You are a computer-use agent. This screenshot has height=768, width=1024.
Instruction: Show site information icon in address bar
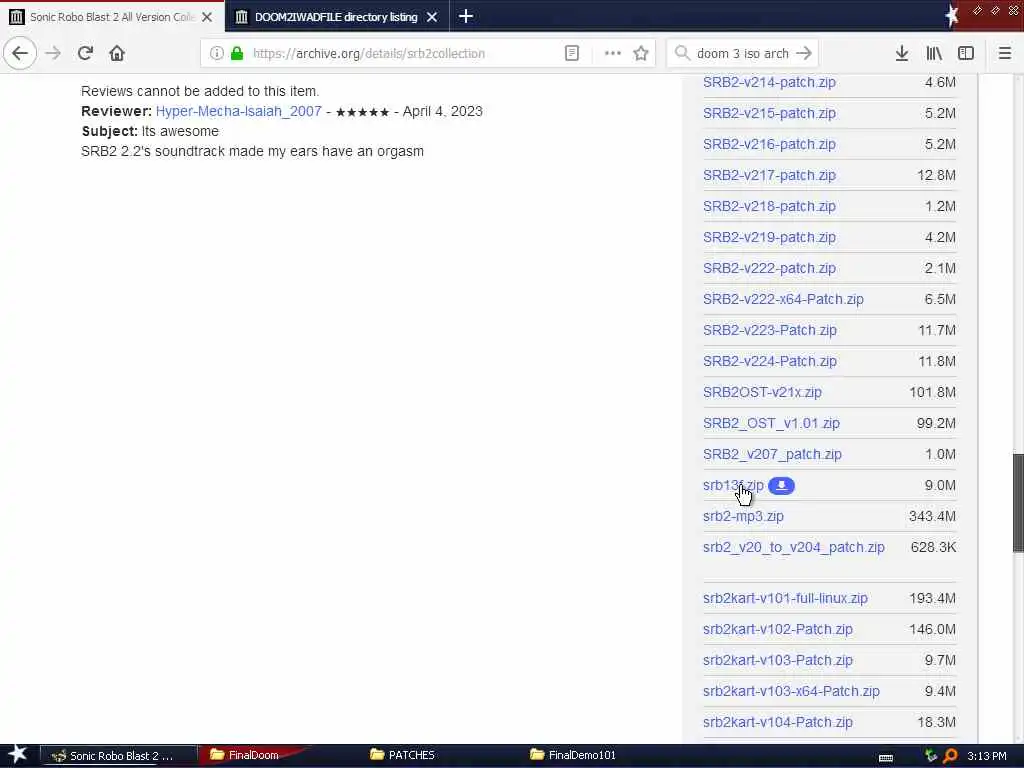pos(216,54)
